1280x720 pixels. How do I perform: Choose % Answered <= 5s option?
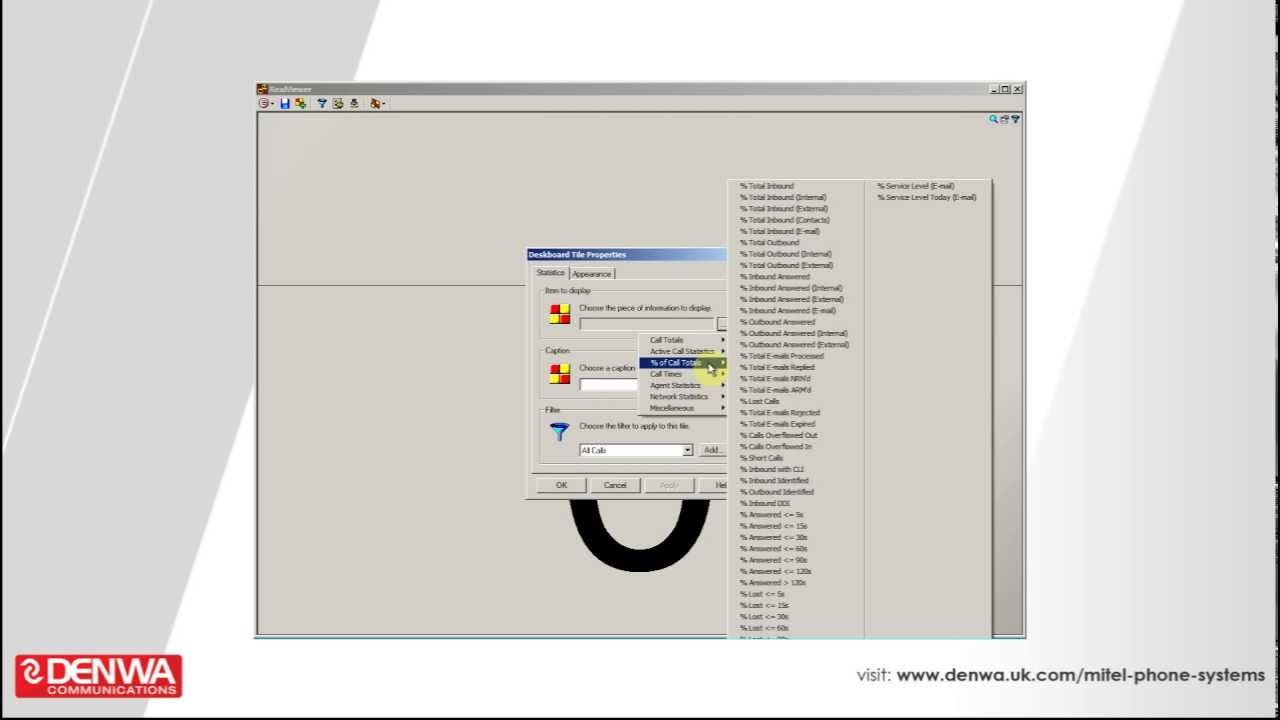pyautogui.click(x=771, y=514)
